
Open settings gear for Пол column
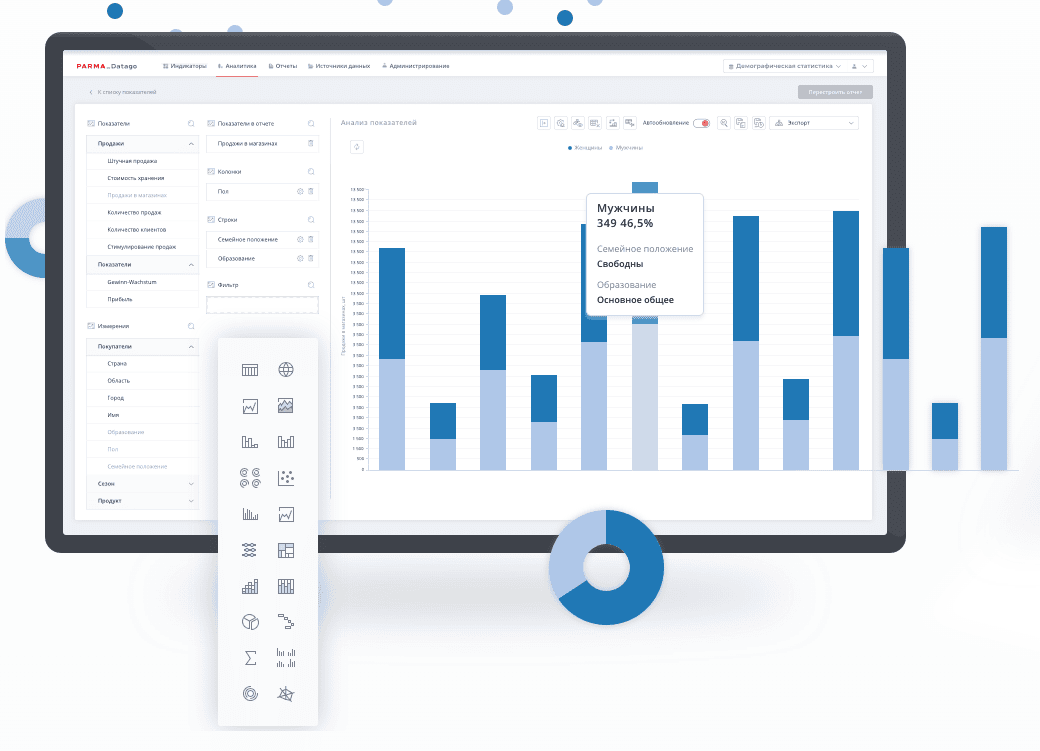300,191
